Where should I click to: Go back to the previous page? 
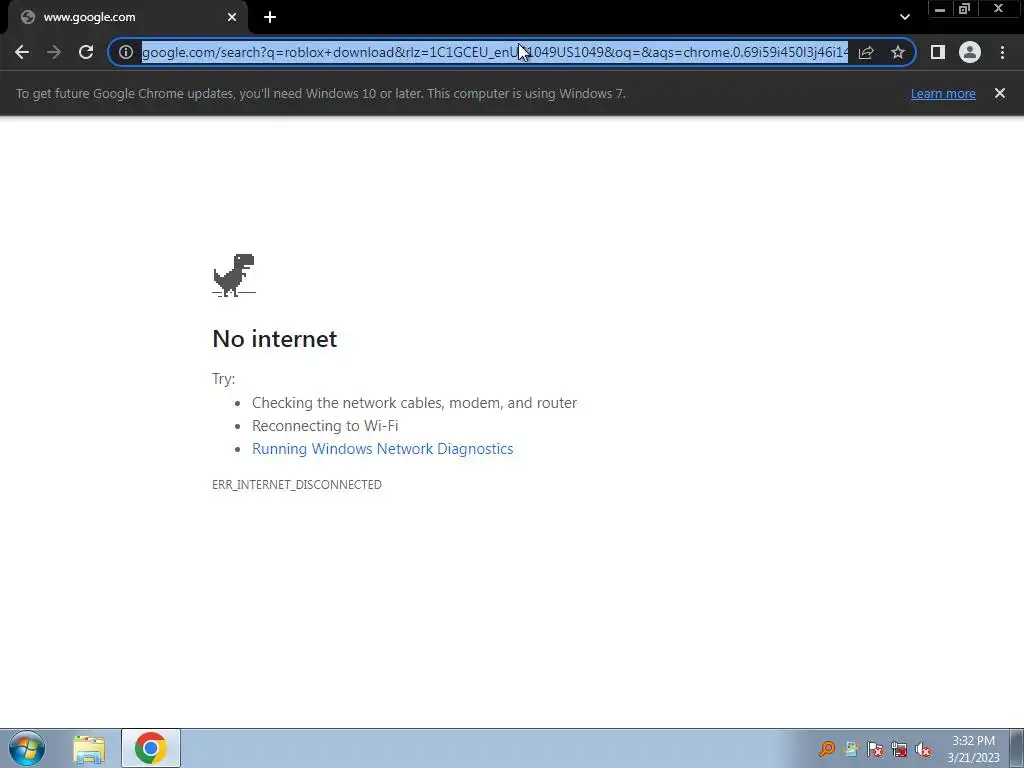(x=22, y=52)
